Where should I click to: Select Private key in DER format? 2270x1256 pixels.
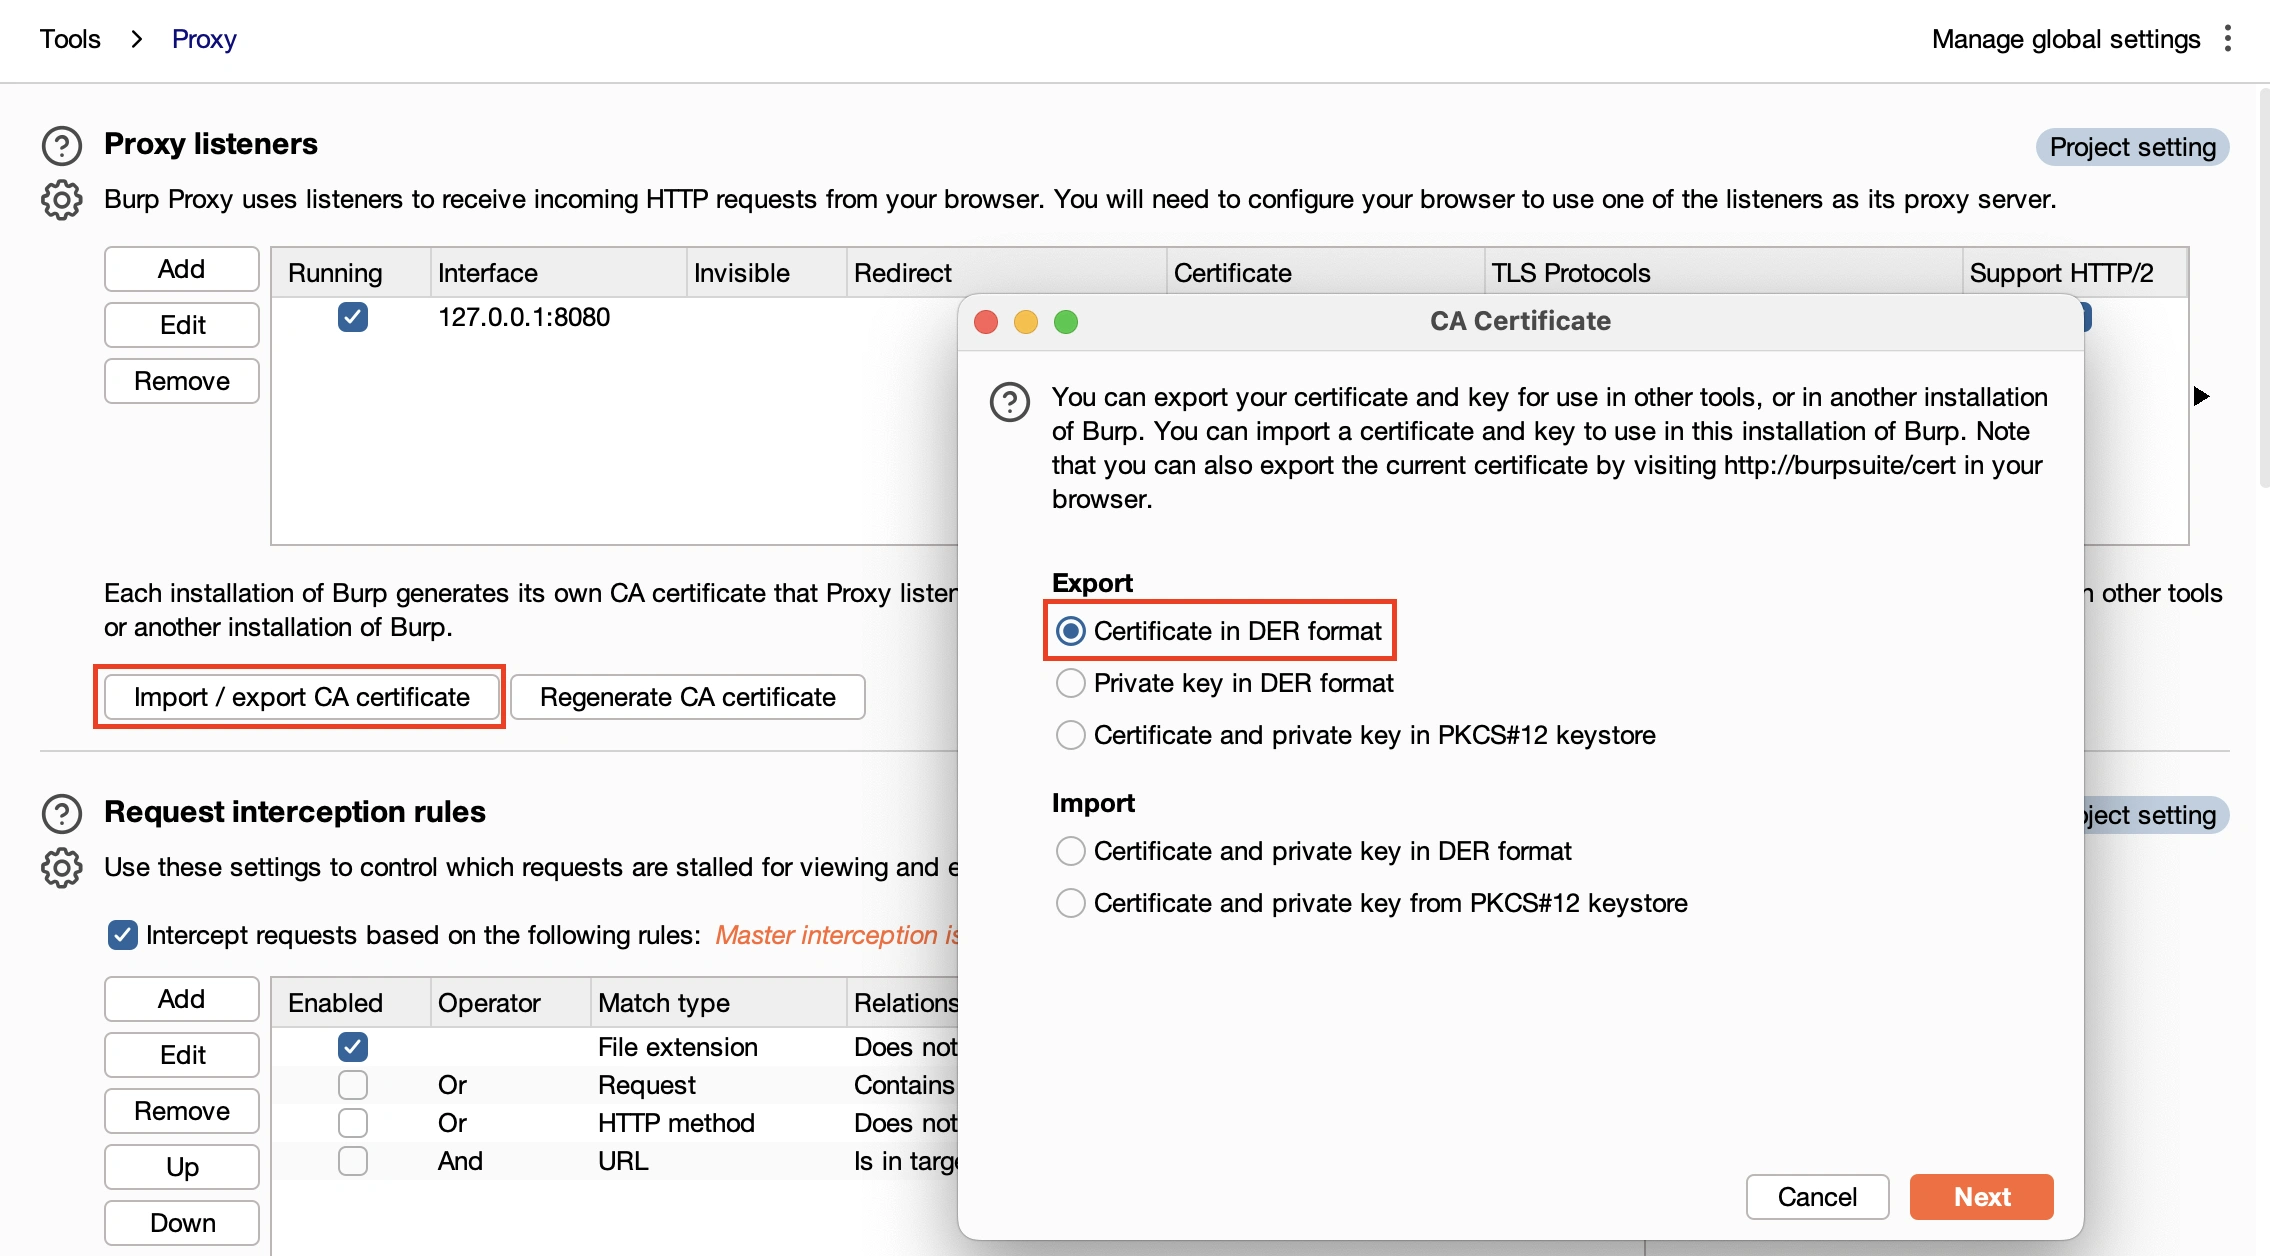[1071, 683]
